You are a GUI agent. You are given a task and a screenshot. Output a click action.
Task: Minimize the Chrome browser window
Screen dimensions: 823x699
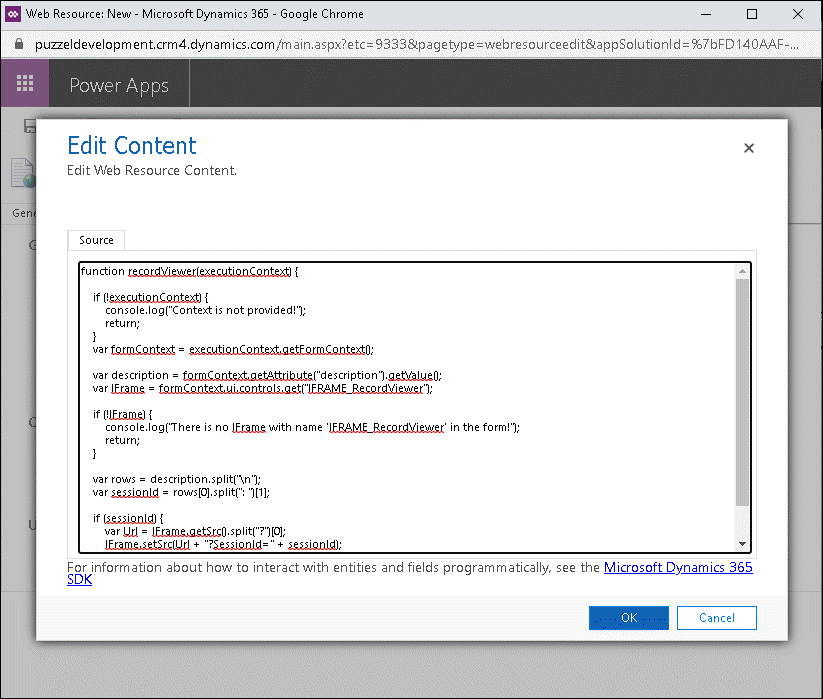point(706,14)
